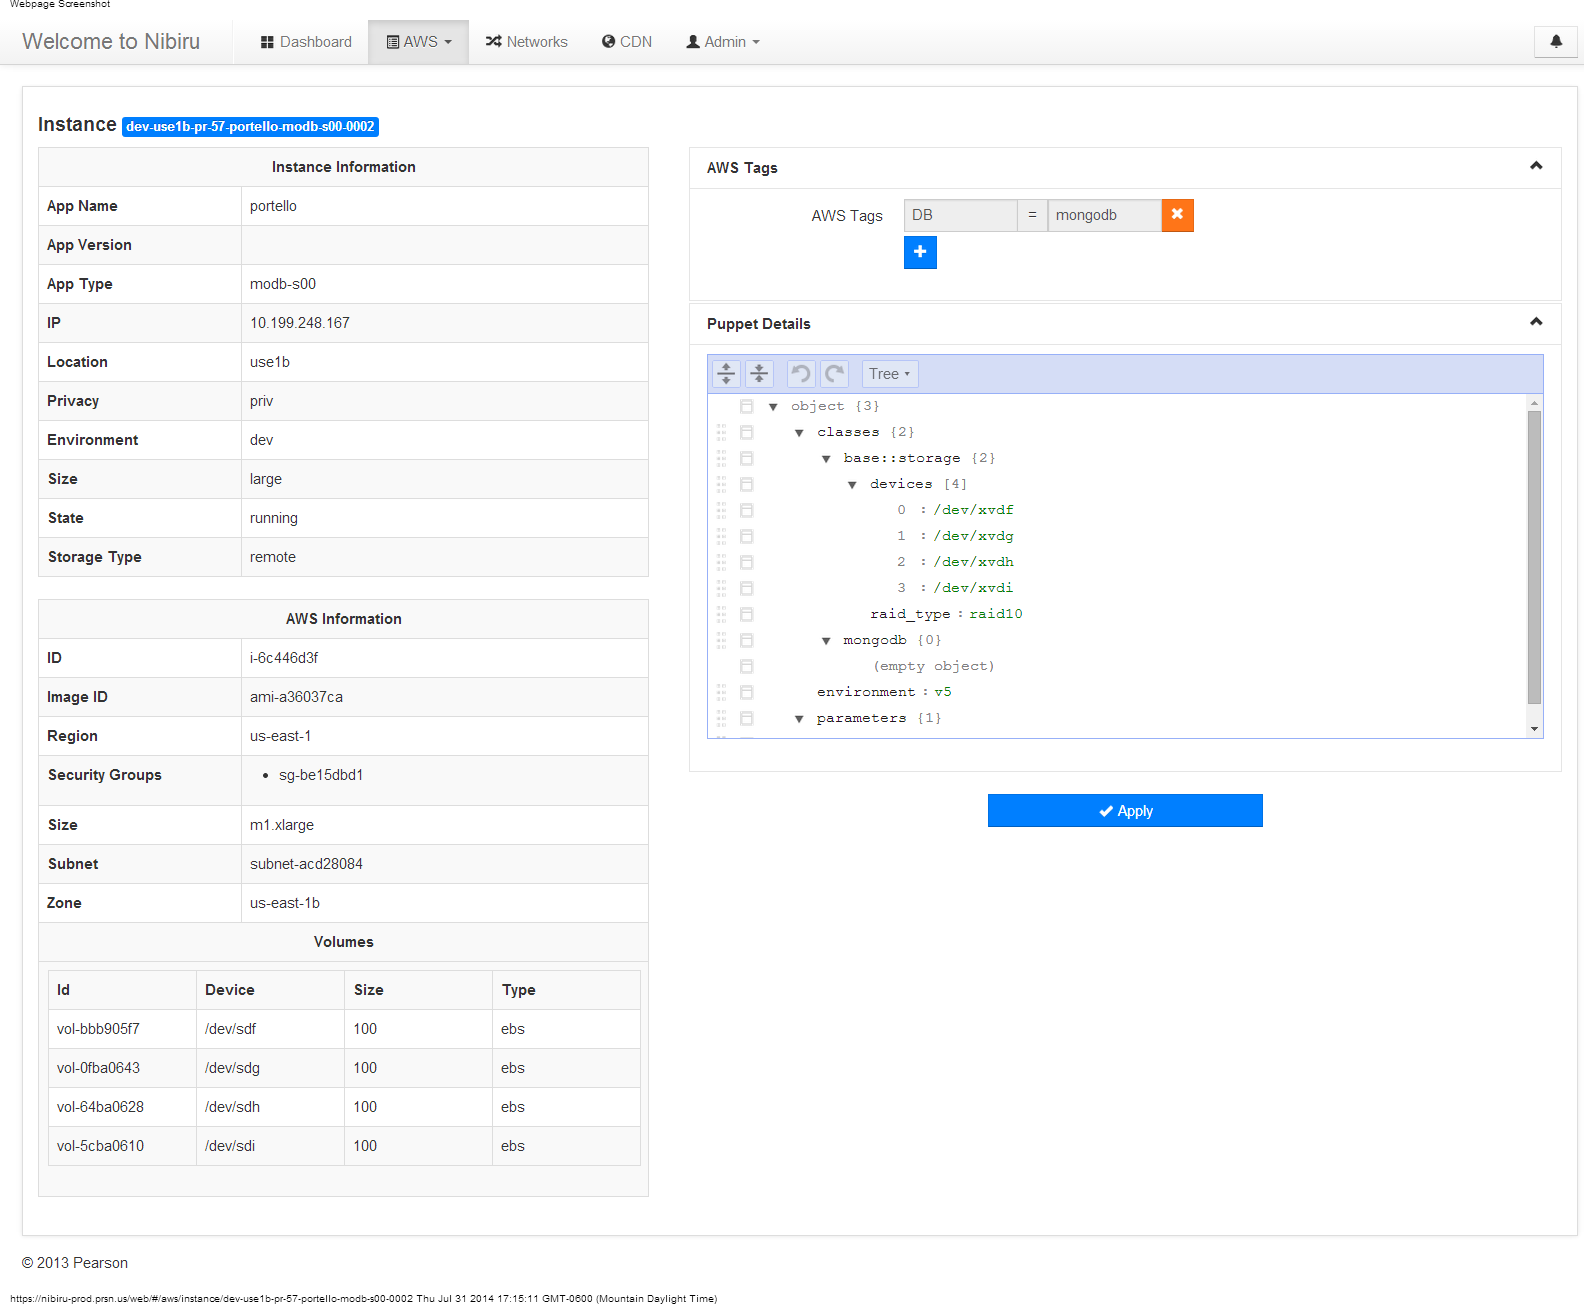Open the notifications bell

tap(1555, 42)
